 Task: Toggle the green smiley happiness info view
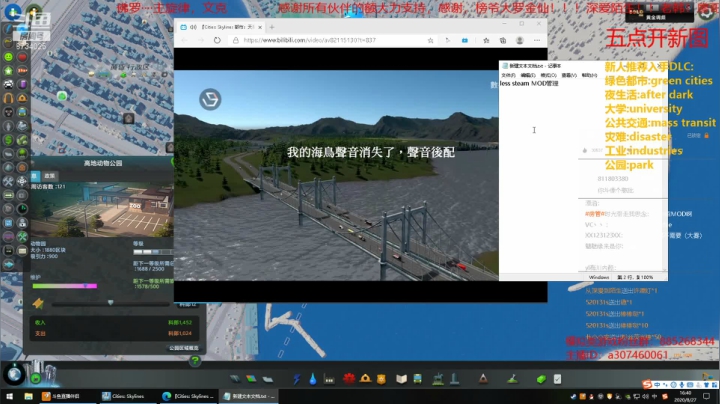pos(8,57)
